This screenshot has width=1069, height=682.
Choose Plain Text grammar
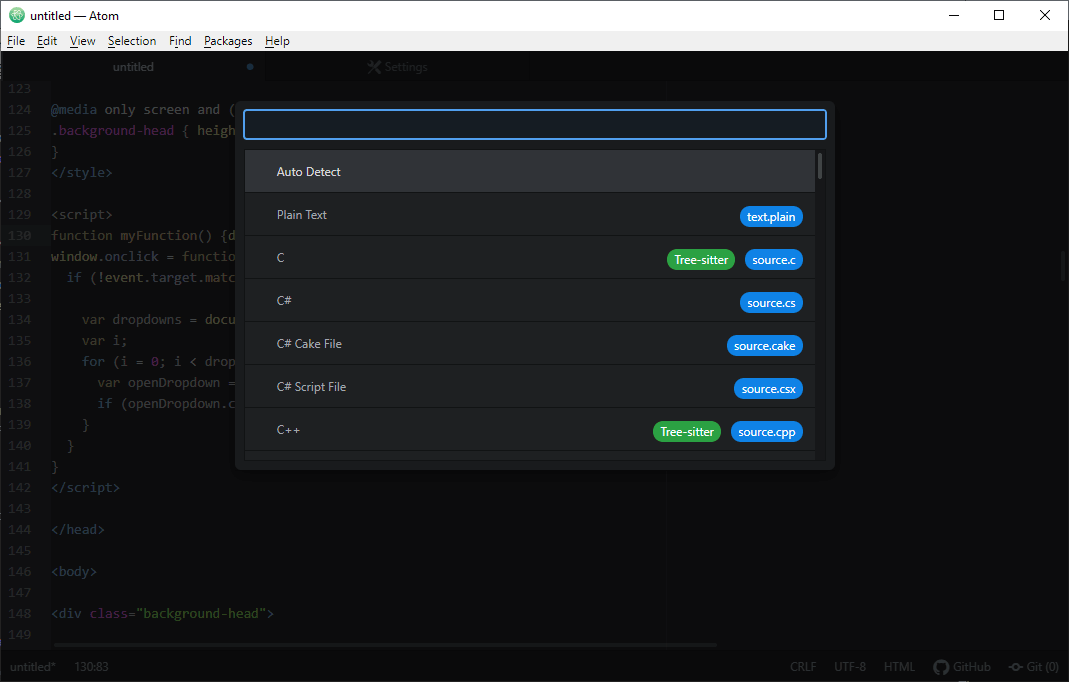530,215
